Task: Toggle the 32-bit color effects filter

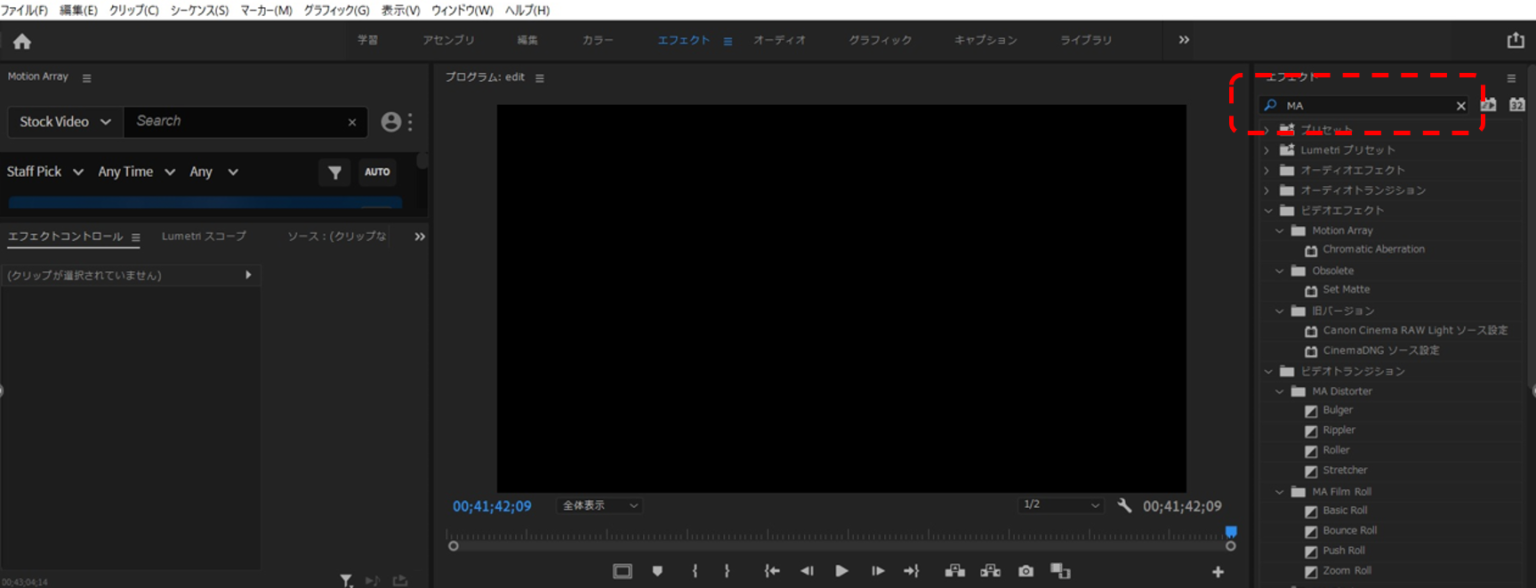Action: 1518,104
